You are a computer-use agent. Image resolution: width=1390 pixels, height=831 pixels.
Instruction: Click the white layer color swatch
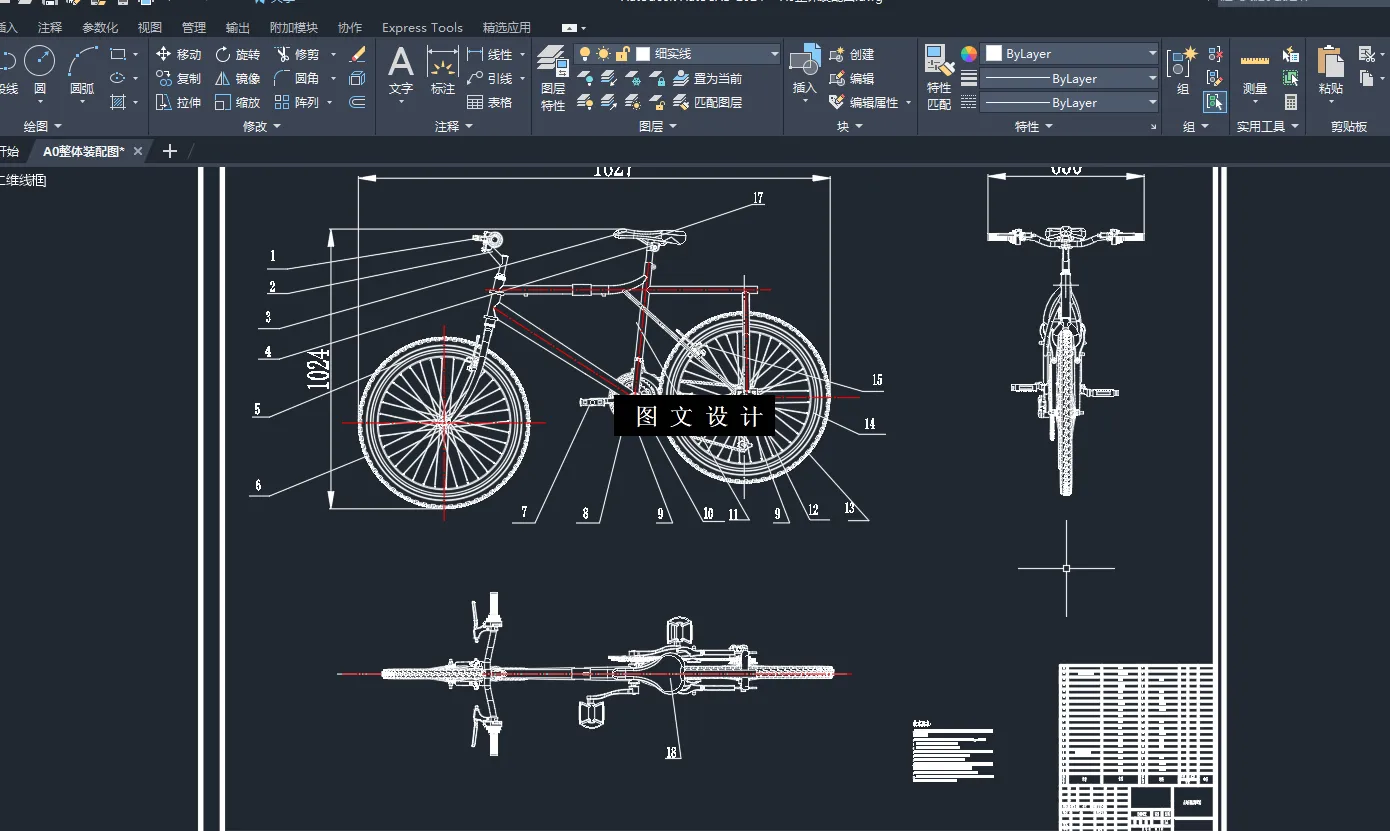[x=643, y=54]
